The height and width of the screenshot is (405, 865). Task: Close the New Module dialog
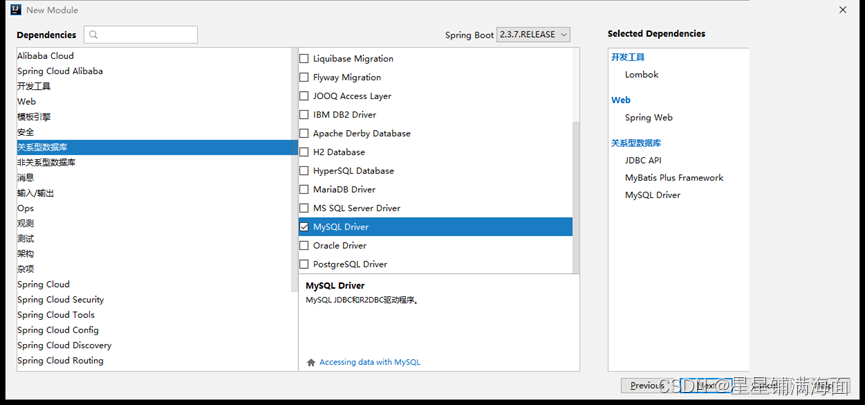point(842,10)
